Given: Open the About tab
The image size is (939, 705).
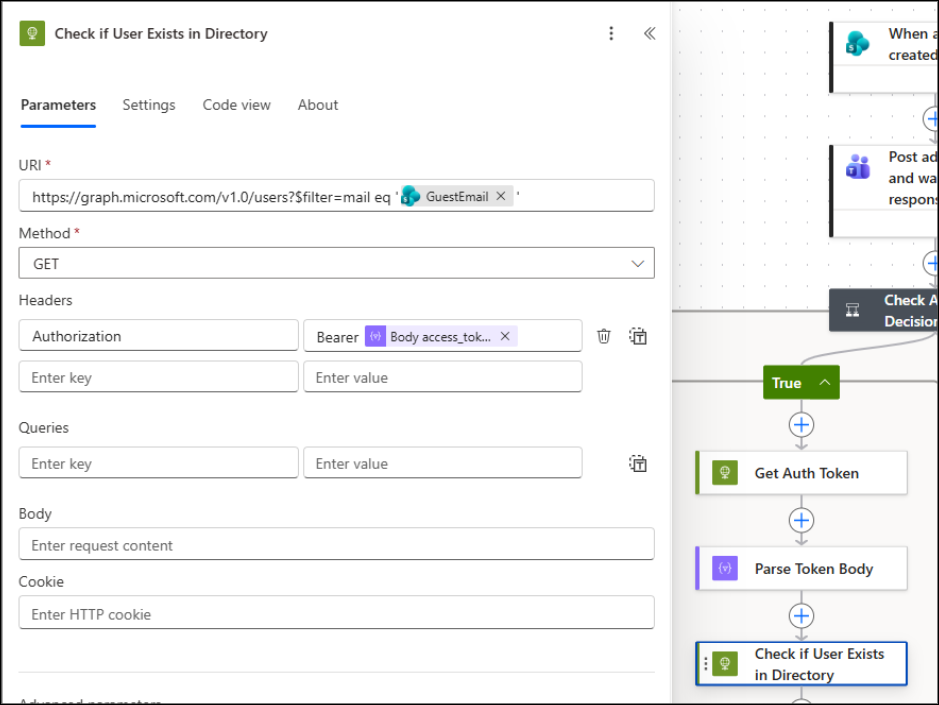Looking at the screenshot, I should tap(318, 105).
